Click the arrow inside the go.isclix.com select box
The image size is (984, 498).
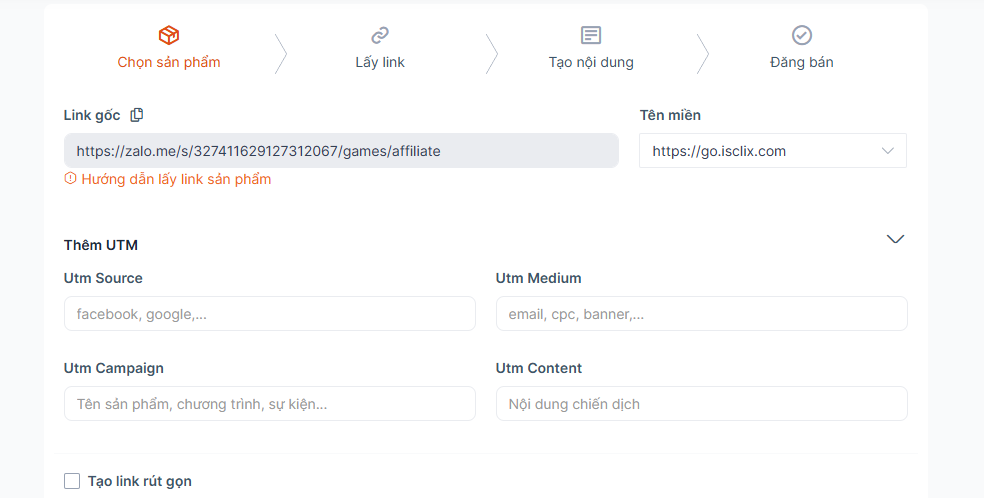coord(887,151)
